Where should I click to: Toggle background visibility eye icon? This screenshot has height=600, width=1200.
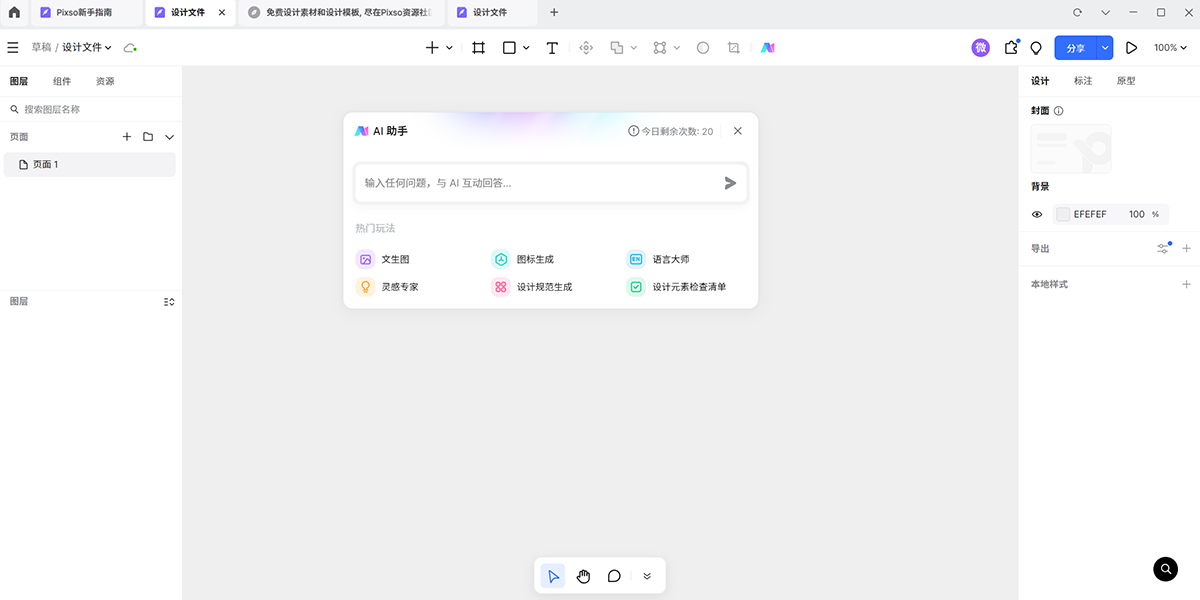[1037, 214]
